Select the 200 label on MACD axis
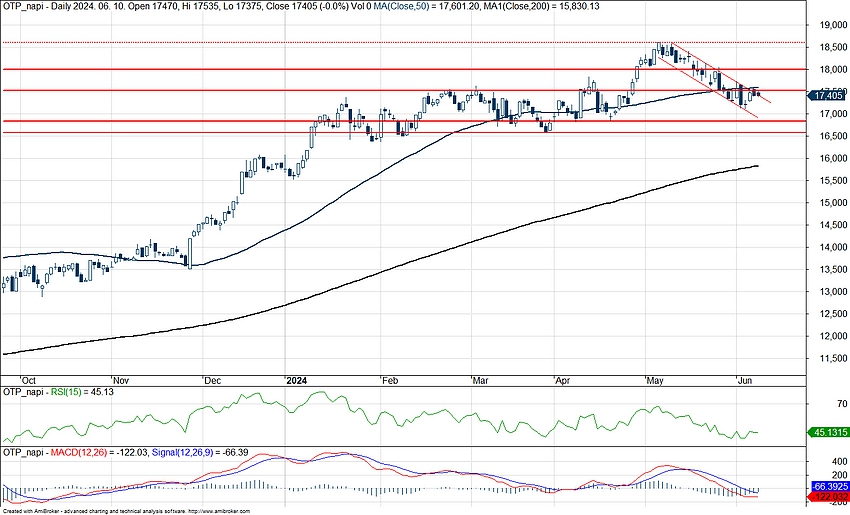Viewport: 850px width, 515px height. coord(840,474)
